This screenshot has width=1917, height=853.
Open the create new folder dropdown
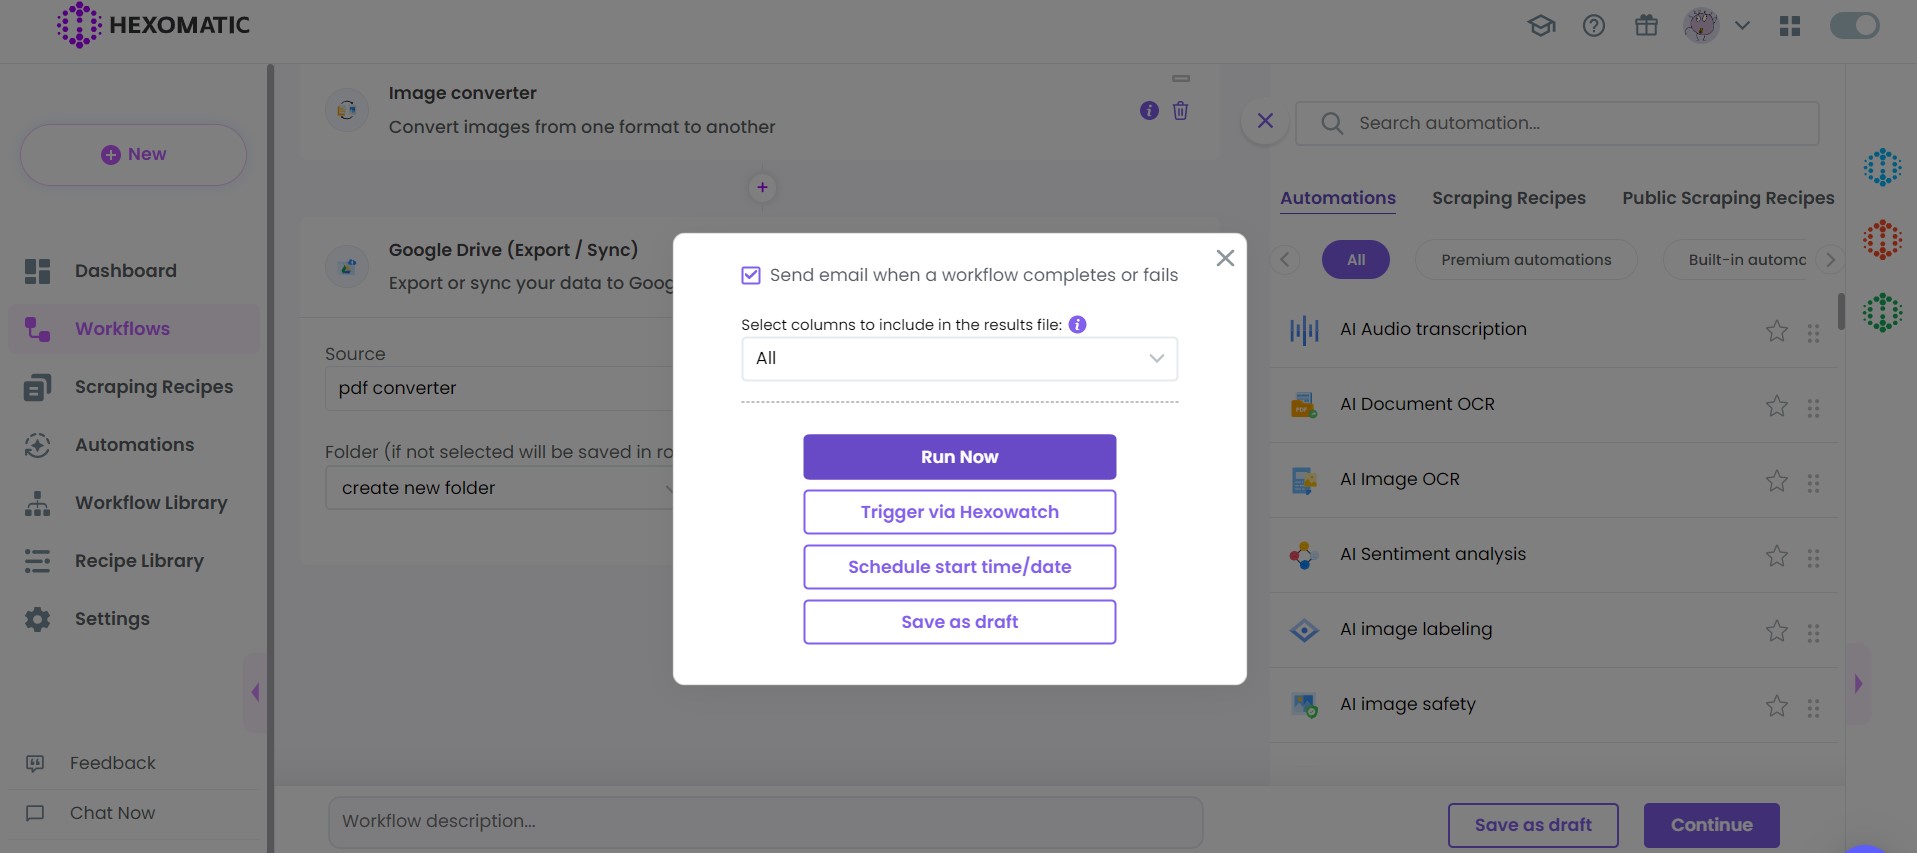500,488
